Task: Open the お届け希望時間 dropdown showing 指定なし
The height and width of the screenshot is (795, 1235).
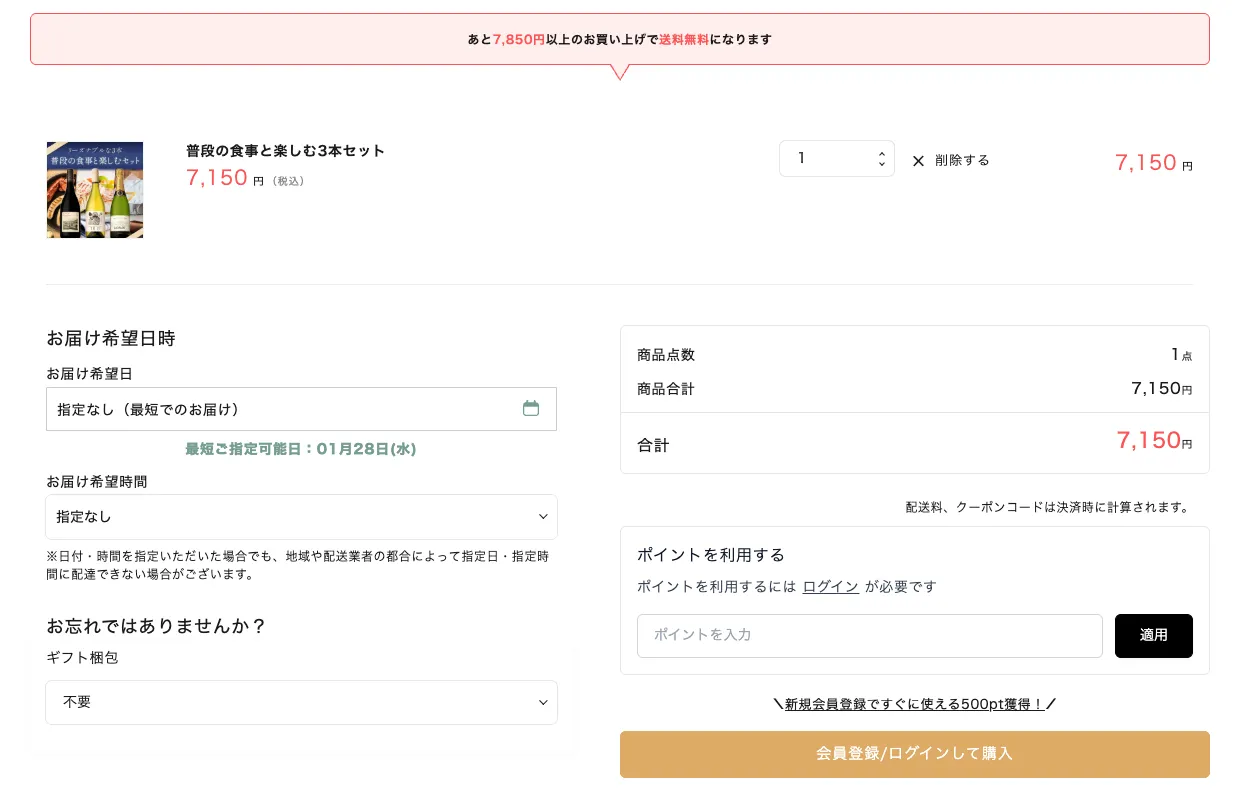Action: 300,517
